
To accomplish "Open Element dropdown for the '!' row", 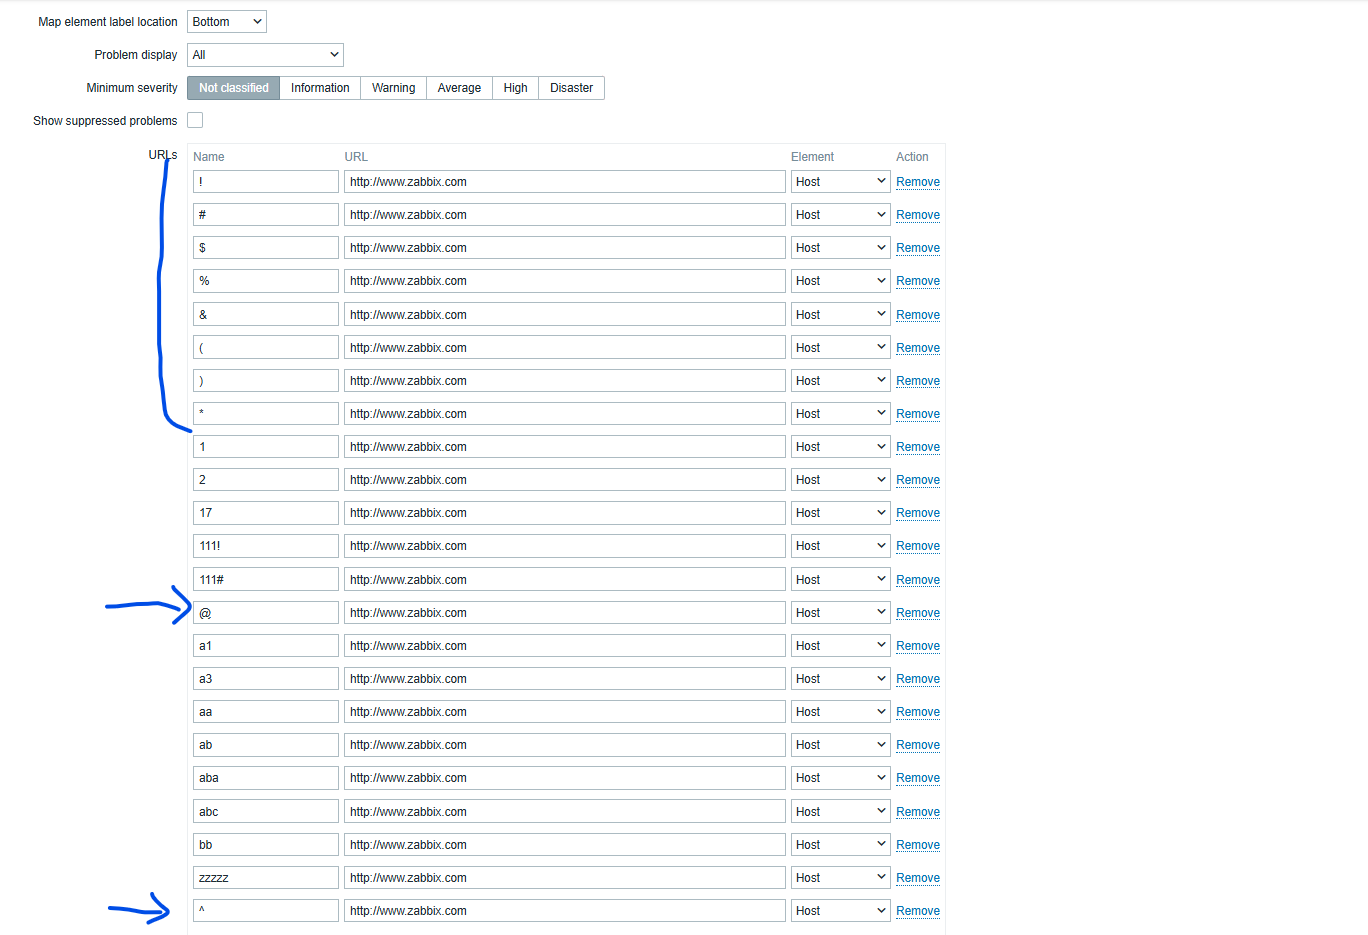I will [840, 182].
